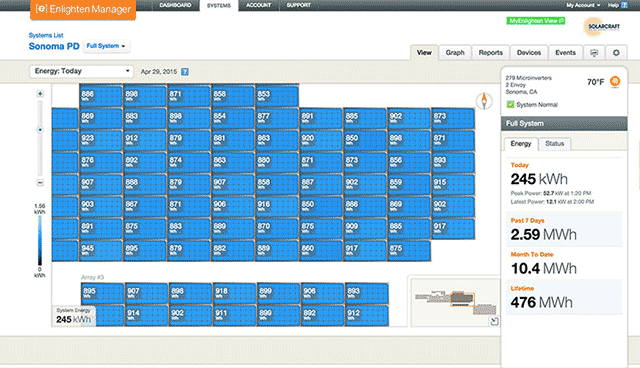Click the Enlighten Manager logo
The width and height of the screenshot is (640, 368).
pos(83,9)
